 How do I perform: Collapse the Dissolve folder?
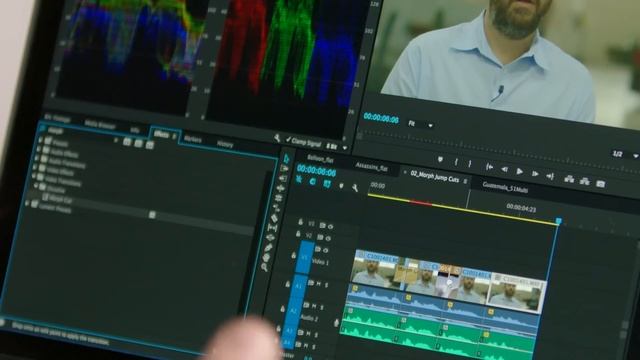click(x=36, y=186)
